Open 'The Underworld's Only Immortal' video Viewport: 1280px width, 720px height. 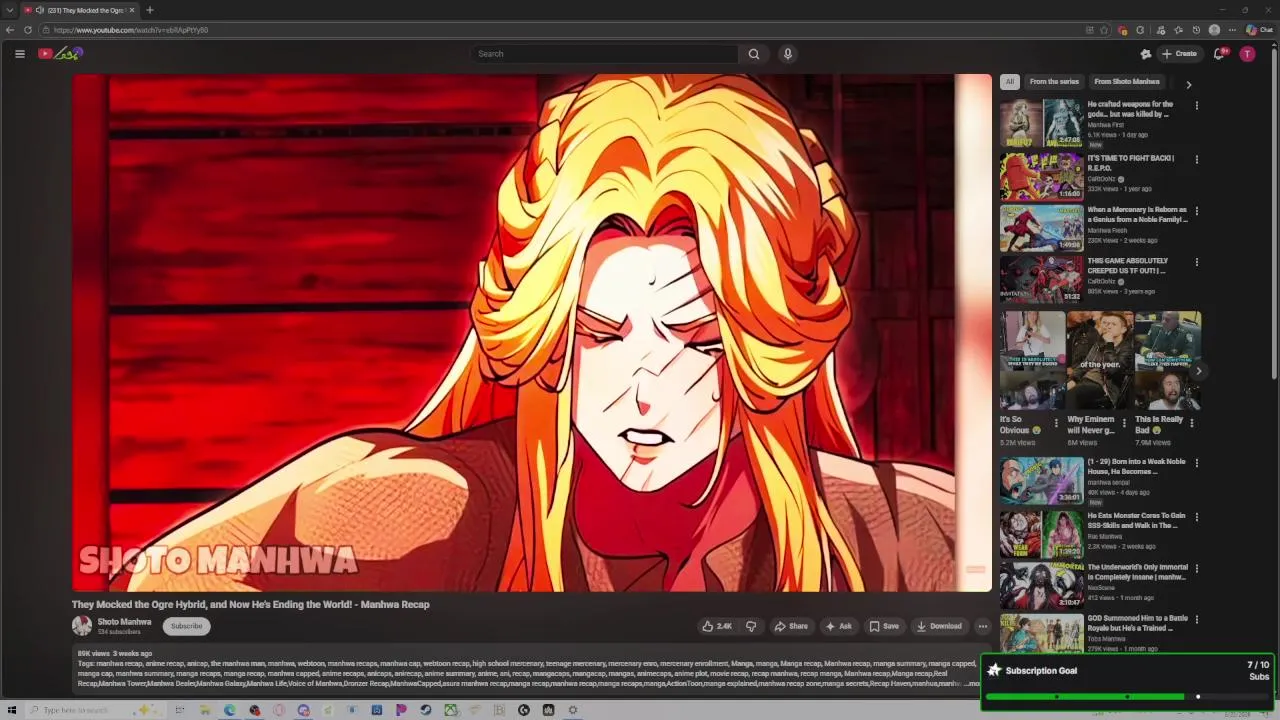[x=1137, y=572]
